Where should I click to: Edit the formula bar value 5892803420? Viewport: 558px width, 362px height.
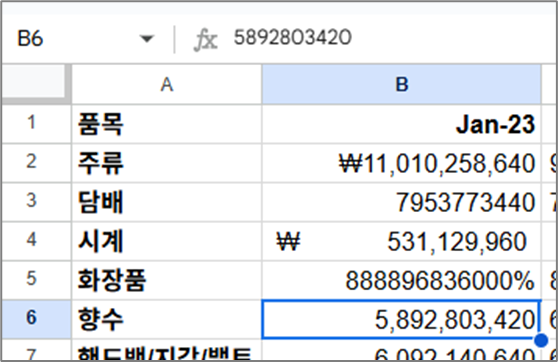pos(293,37)
